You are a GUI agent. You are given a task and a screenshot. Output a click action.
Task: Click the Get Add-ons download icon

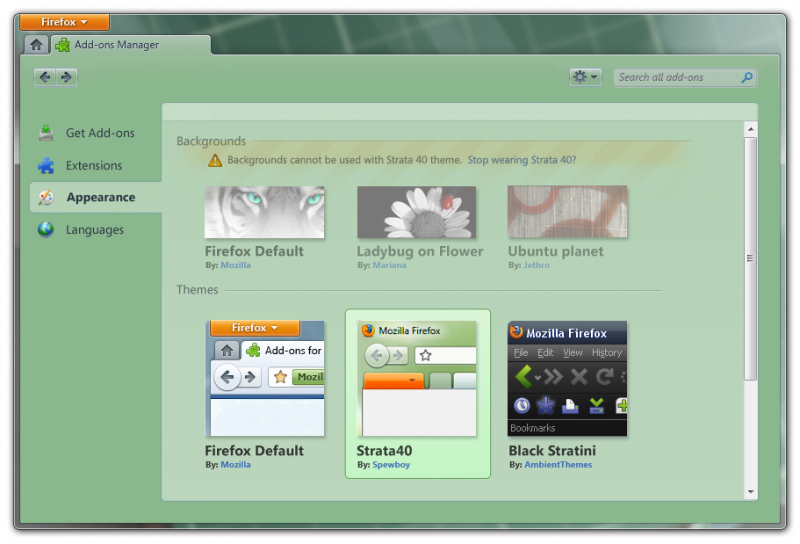(46, 133)
